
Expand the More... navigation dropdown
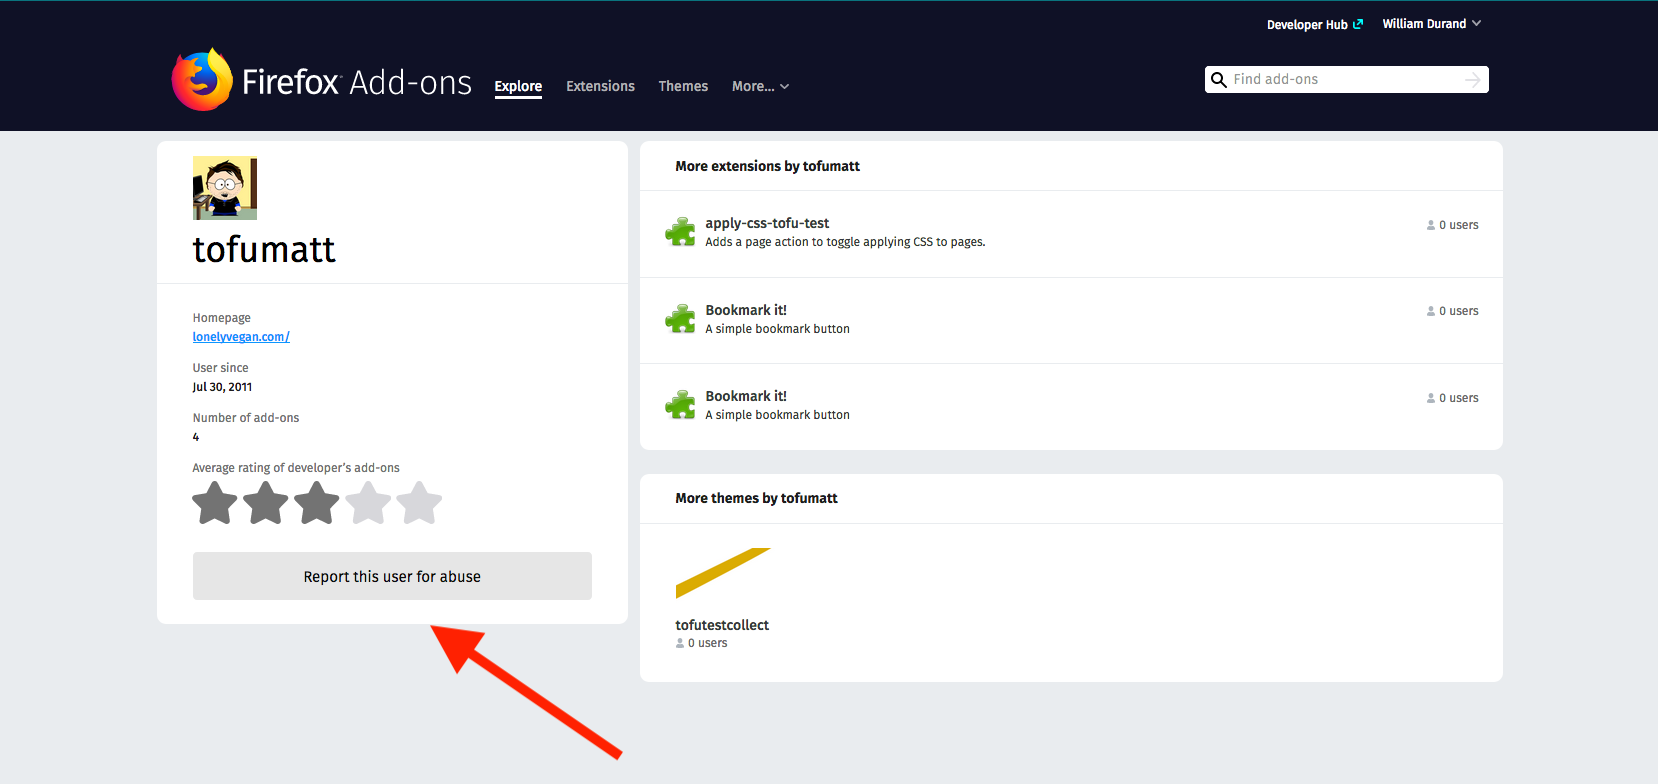pyautogui.click(x=760, y=86)
